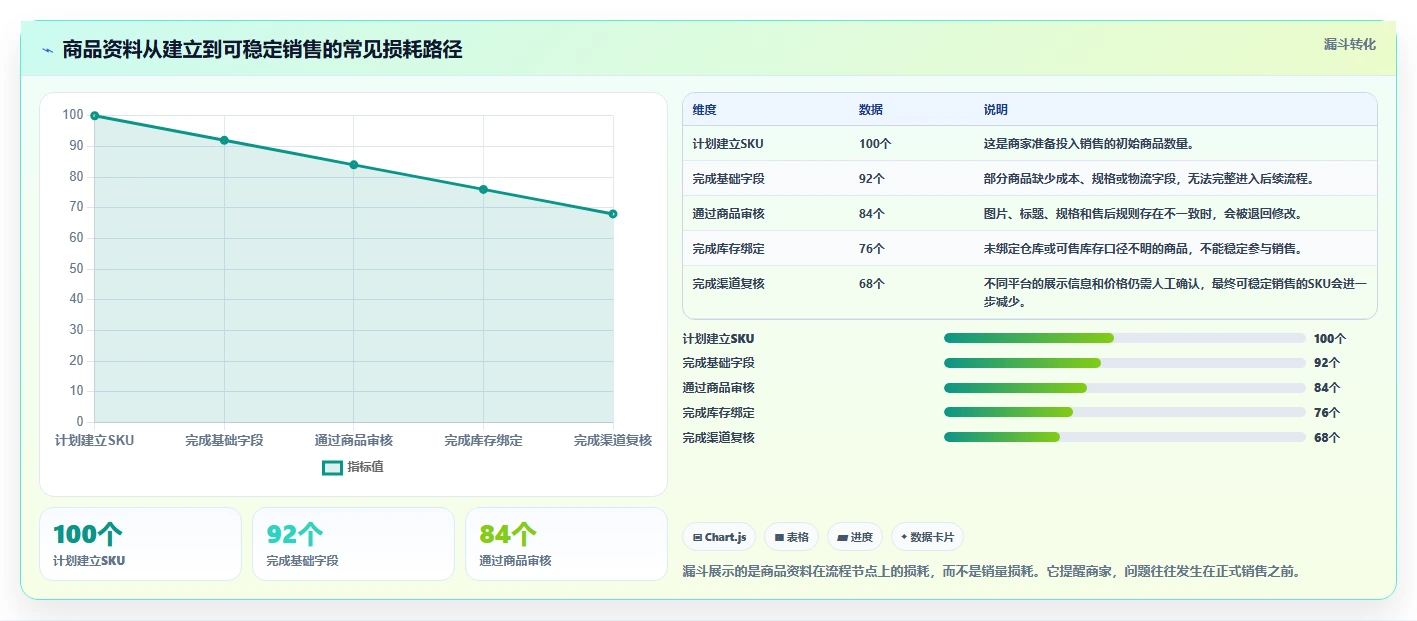Click the 完成基础字段 x-axis label in the chart
This screenshot has width=1417, height=621.
click(224, 441)
